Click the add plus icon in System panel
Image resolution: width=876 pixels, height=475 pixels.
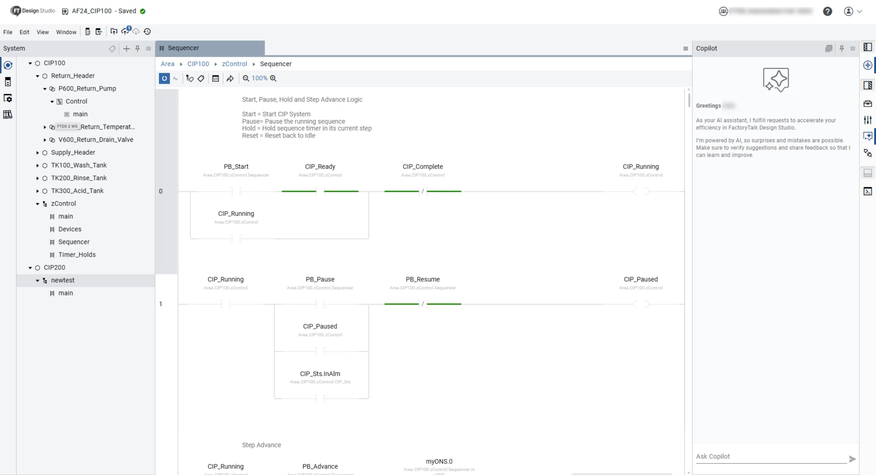point(126,48)
